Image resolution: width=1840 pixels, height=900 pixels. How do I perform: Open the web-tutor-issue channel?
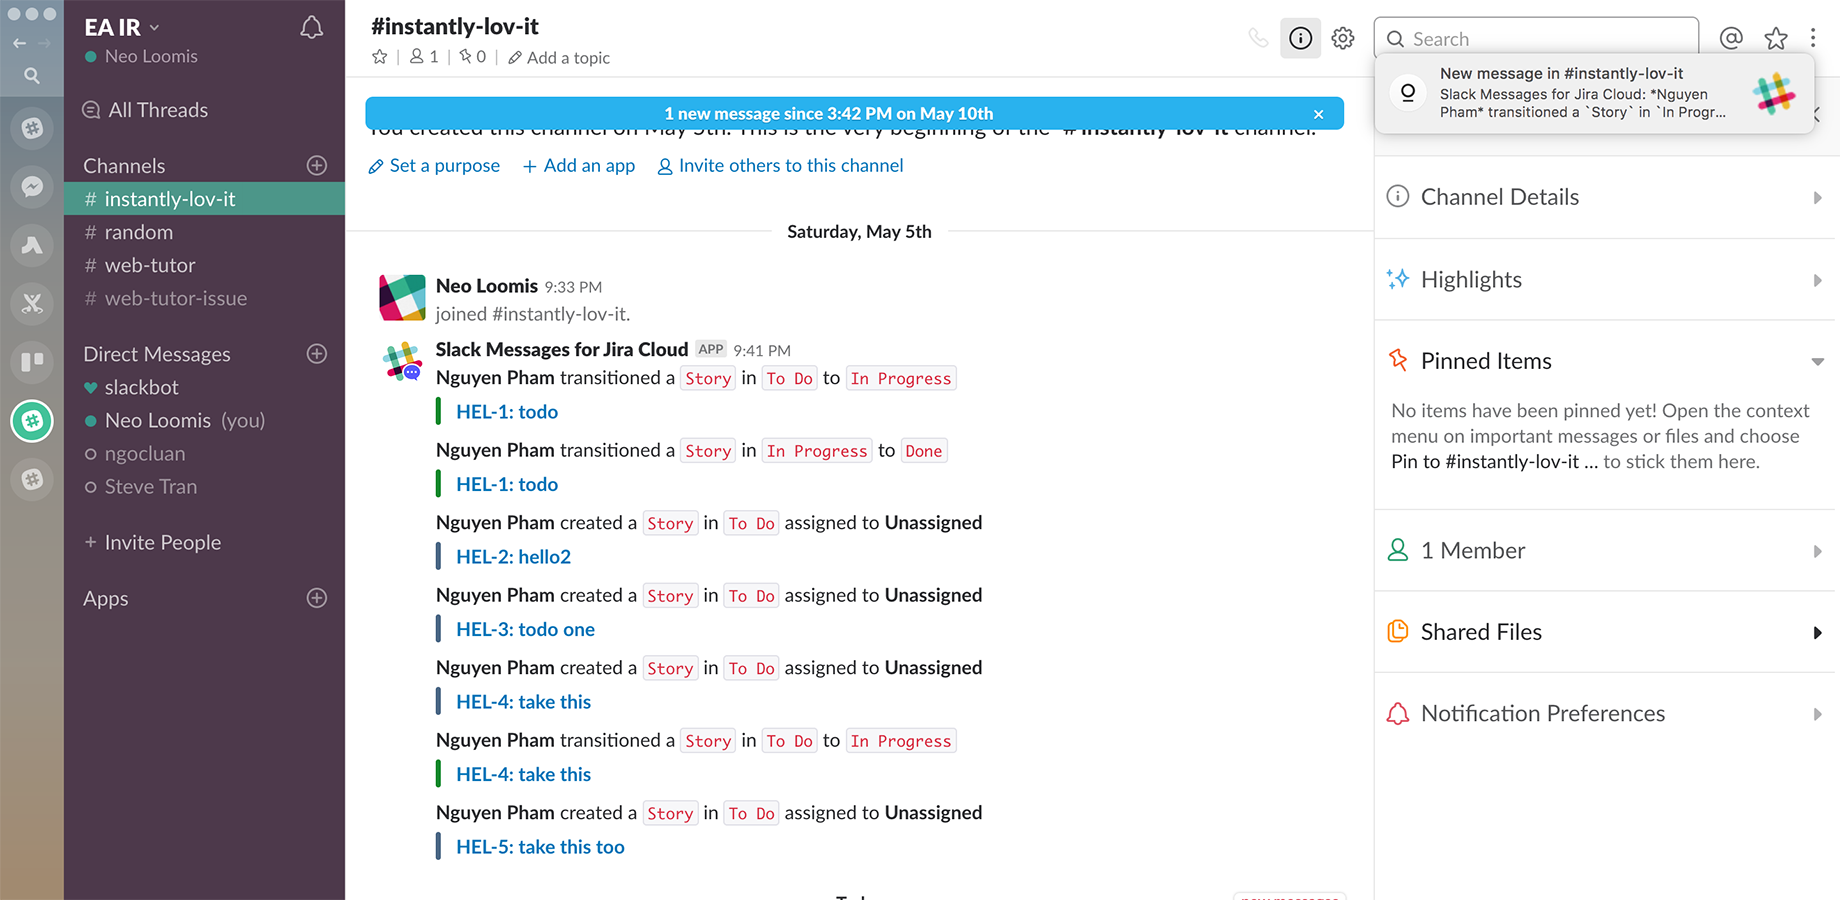coord(204,298)
